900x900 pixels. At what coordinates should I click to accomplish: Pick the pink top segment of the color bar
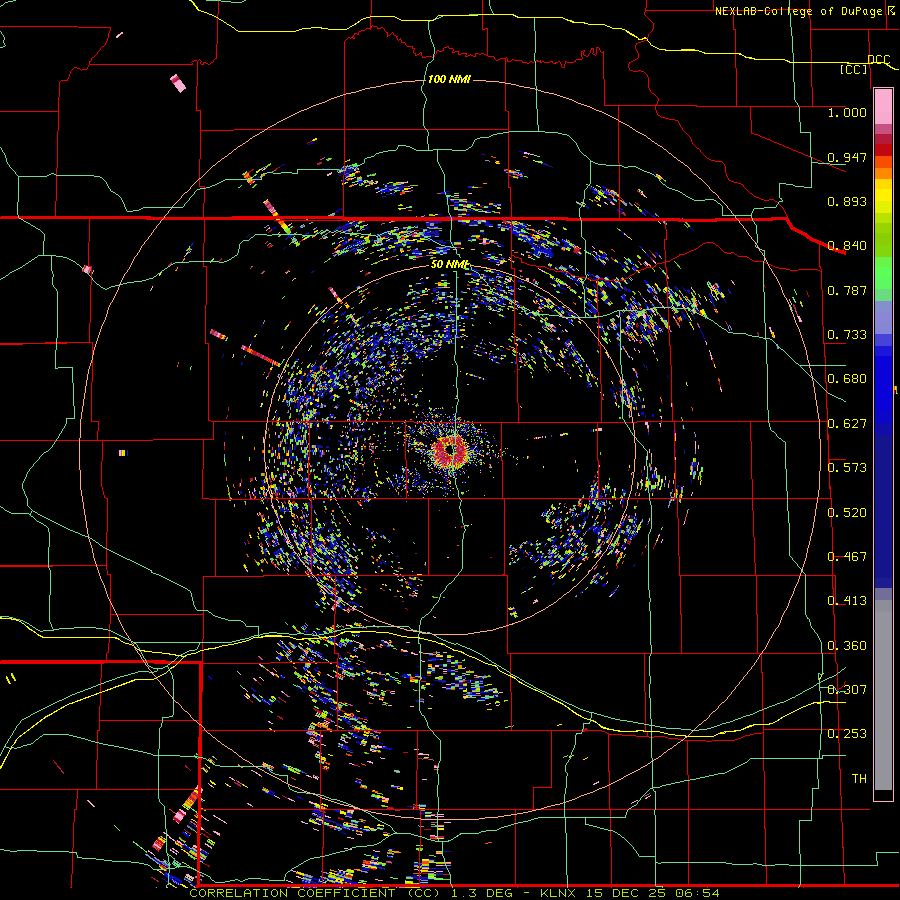point(883,106)
